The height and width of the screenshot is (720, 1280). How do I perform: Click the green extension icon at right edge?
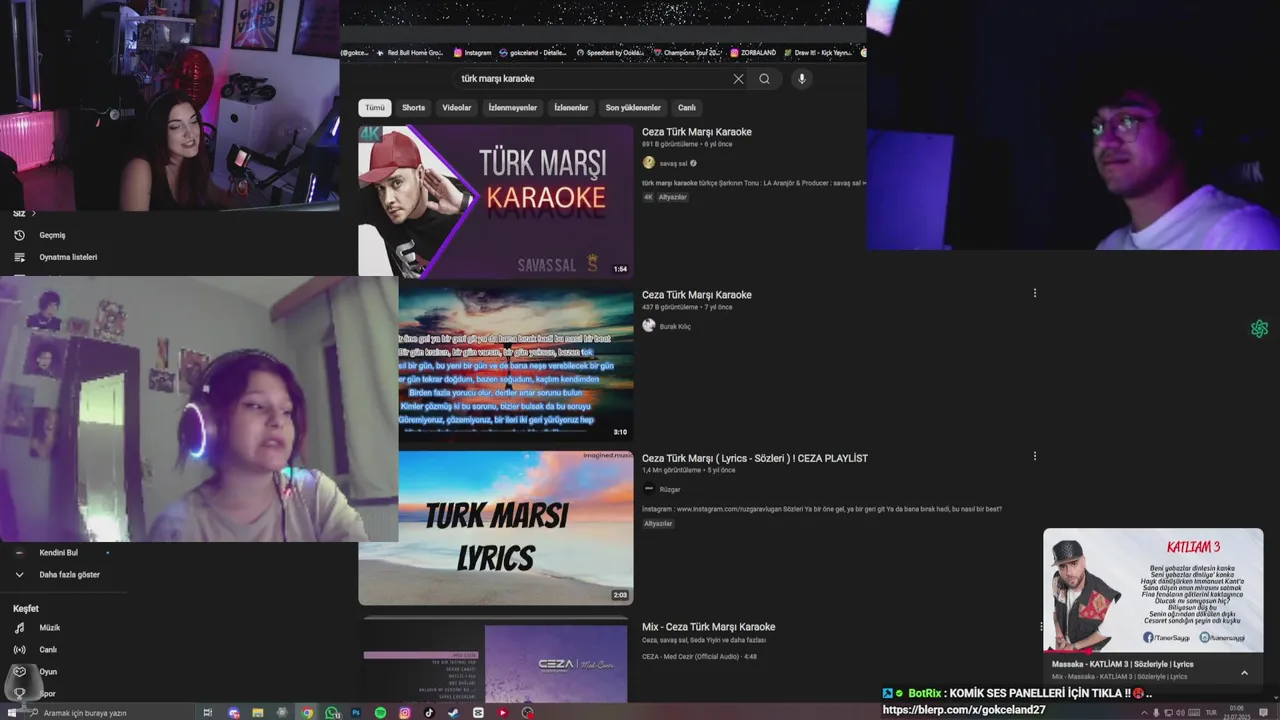tap(1259, 329)
